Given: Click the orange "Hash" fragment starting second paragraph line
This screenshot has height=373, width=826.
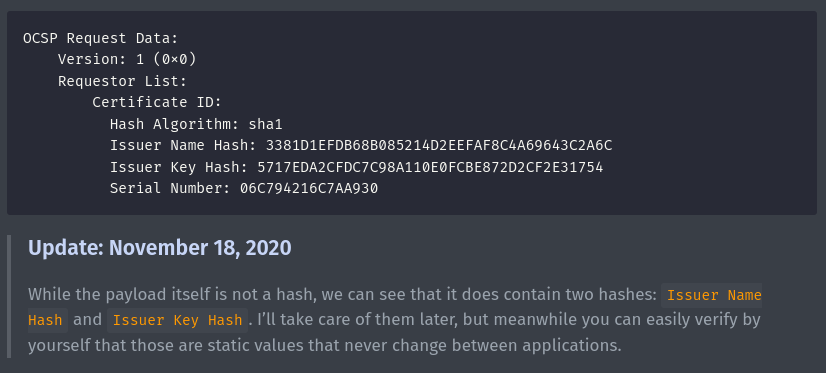Looking at the screenshot, I should point(45,320).
